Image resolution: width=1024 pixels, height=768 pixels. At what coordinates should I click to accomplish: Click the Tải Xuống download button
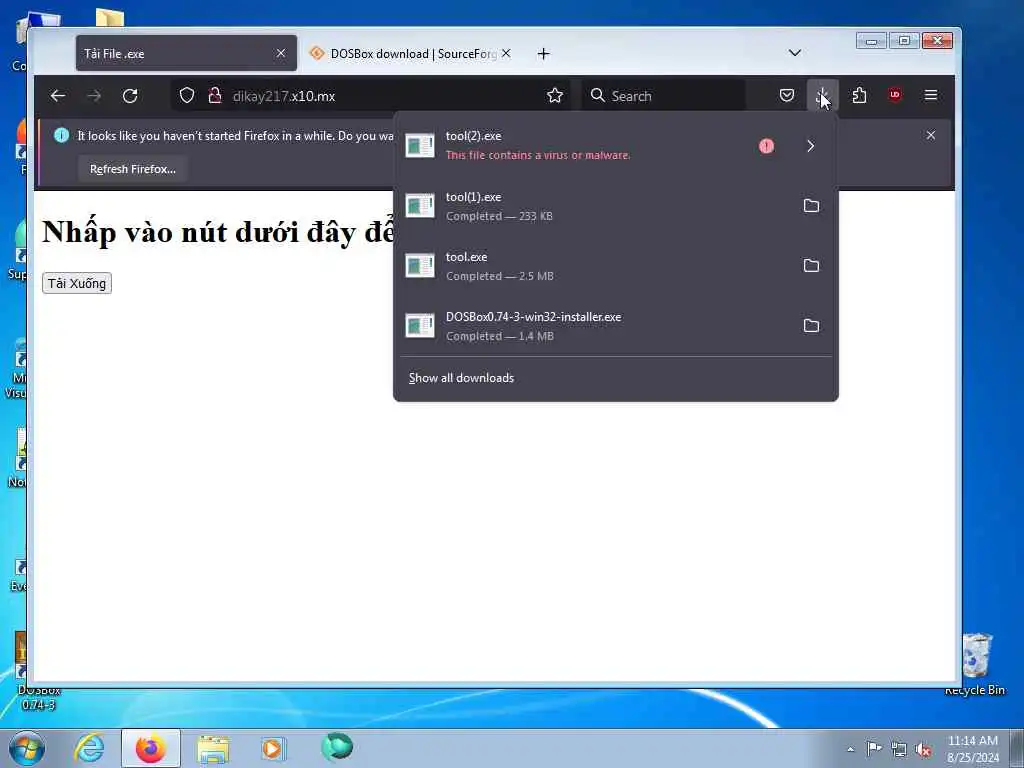[77, 283]
